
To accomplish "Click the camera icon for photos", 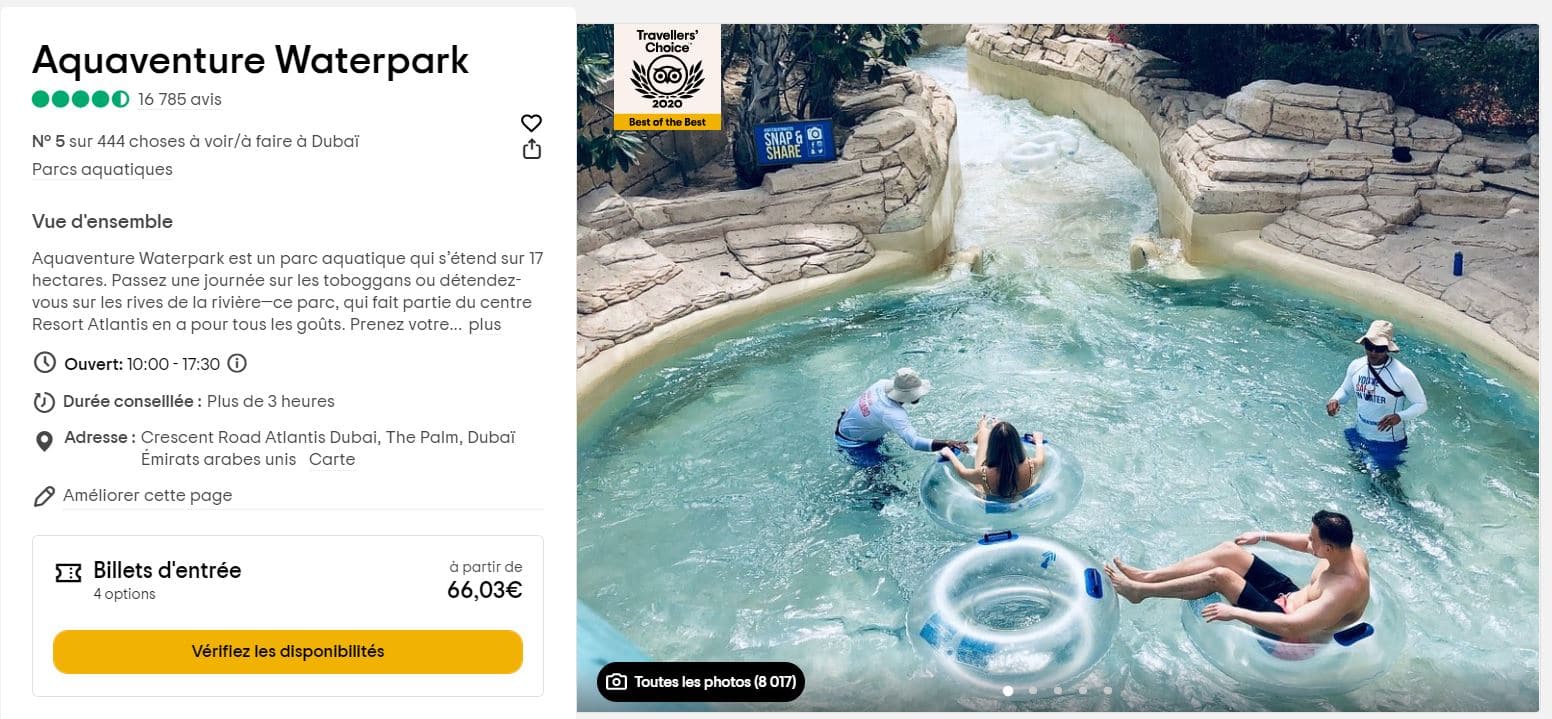I will coord(617,682).
